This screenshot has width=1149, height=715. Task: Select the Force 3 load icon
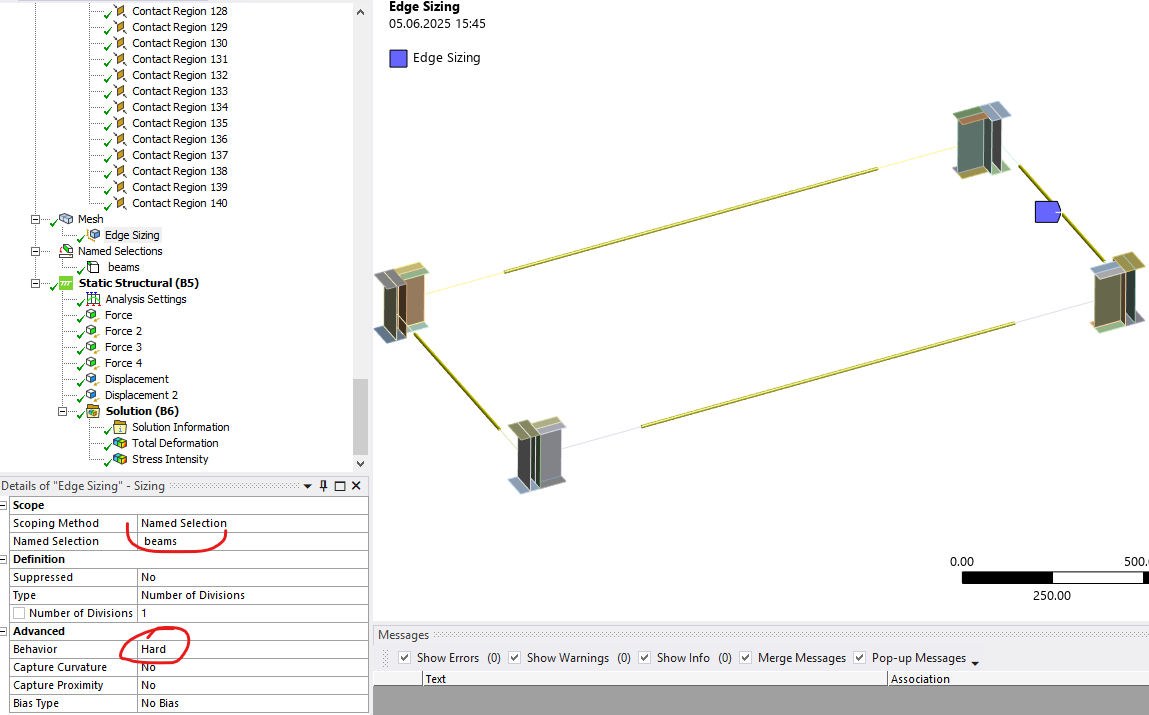coord(92,347)
